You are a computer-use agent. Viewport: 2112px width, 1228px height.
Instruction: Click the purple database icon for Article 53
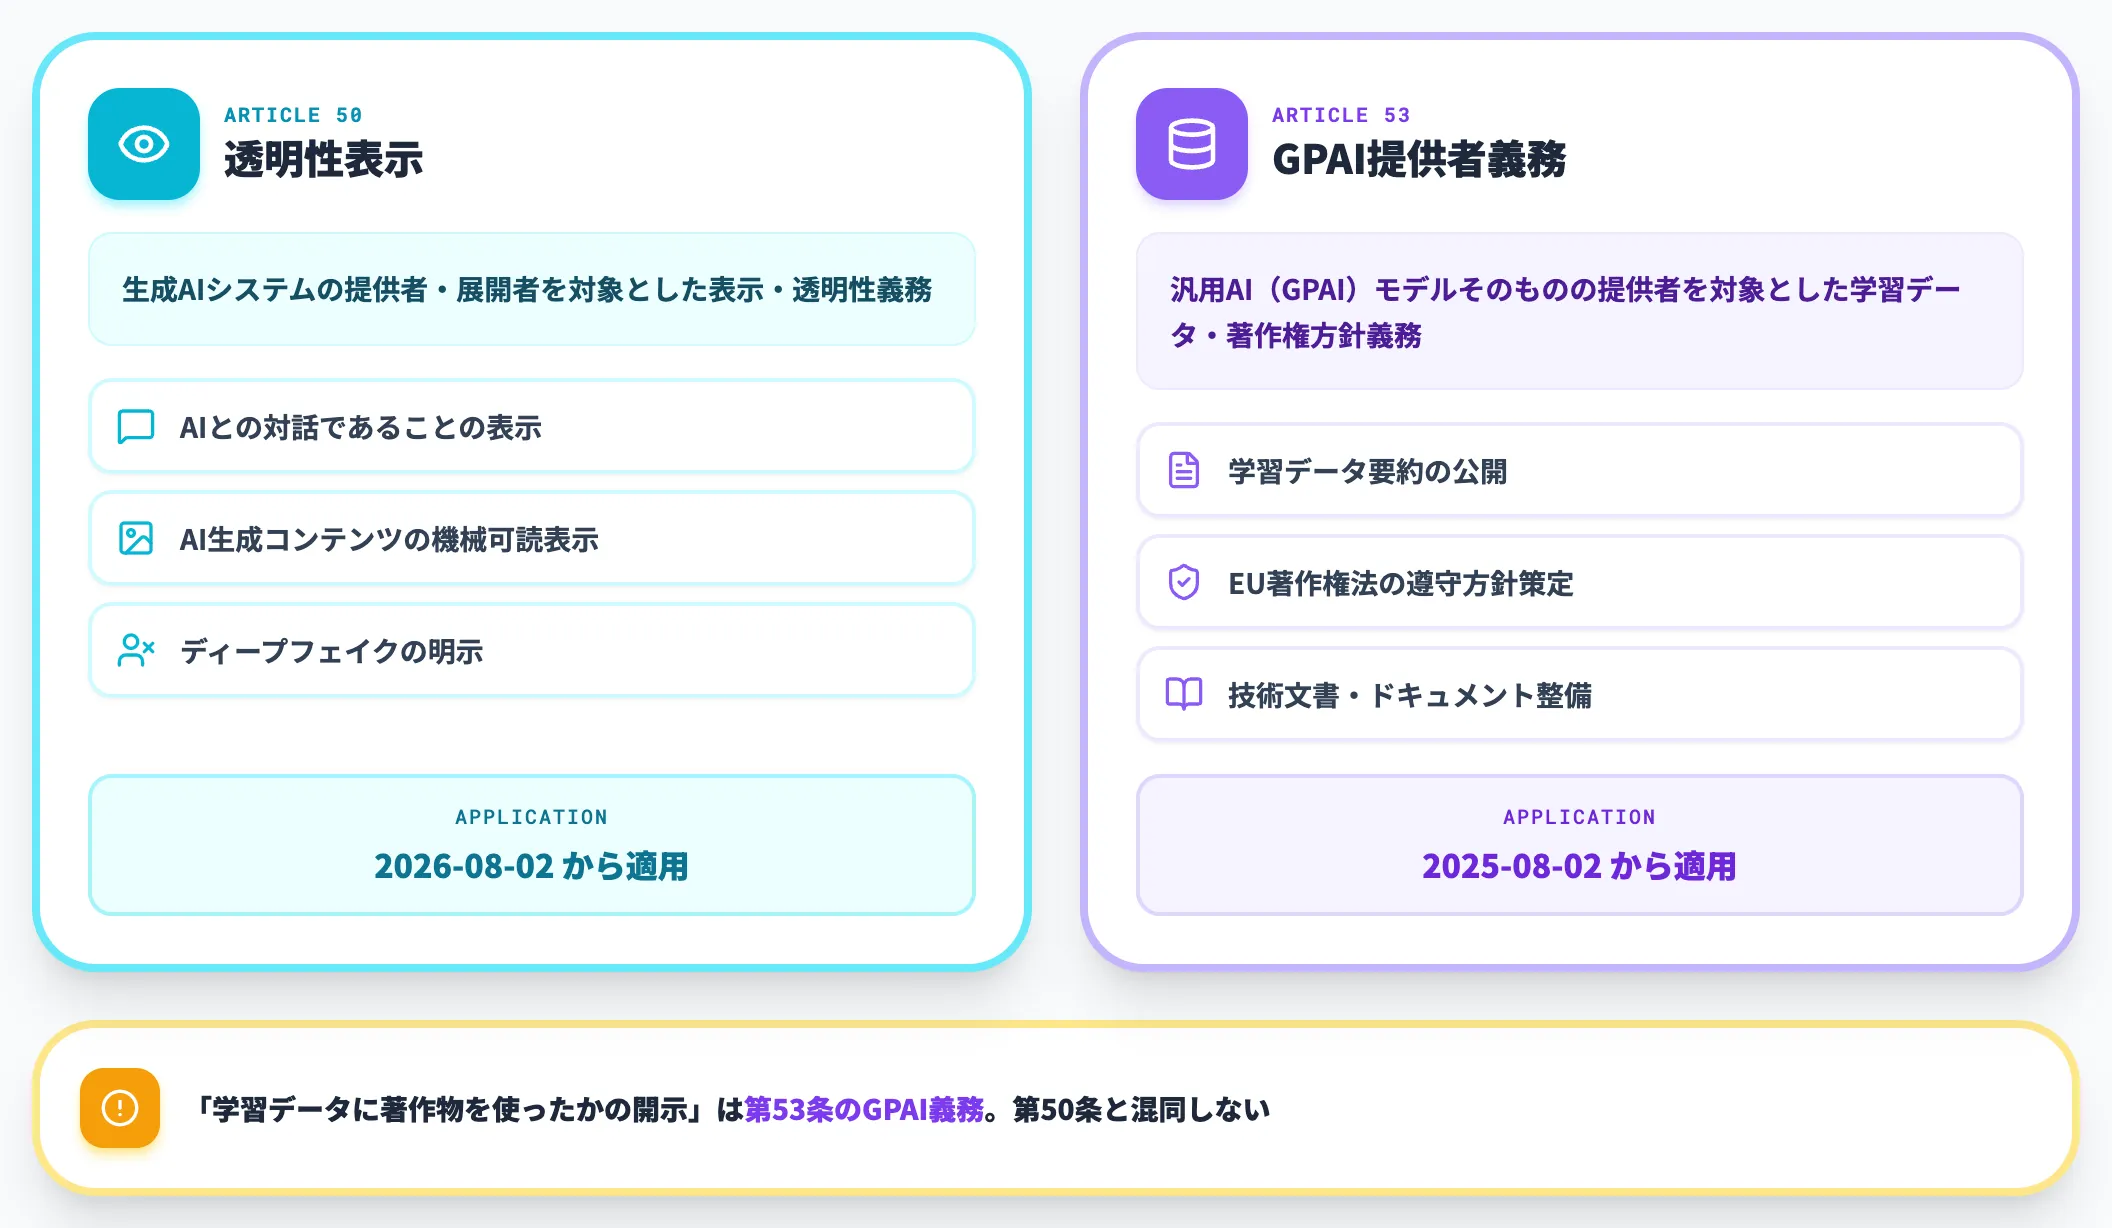1192,144
